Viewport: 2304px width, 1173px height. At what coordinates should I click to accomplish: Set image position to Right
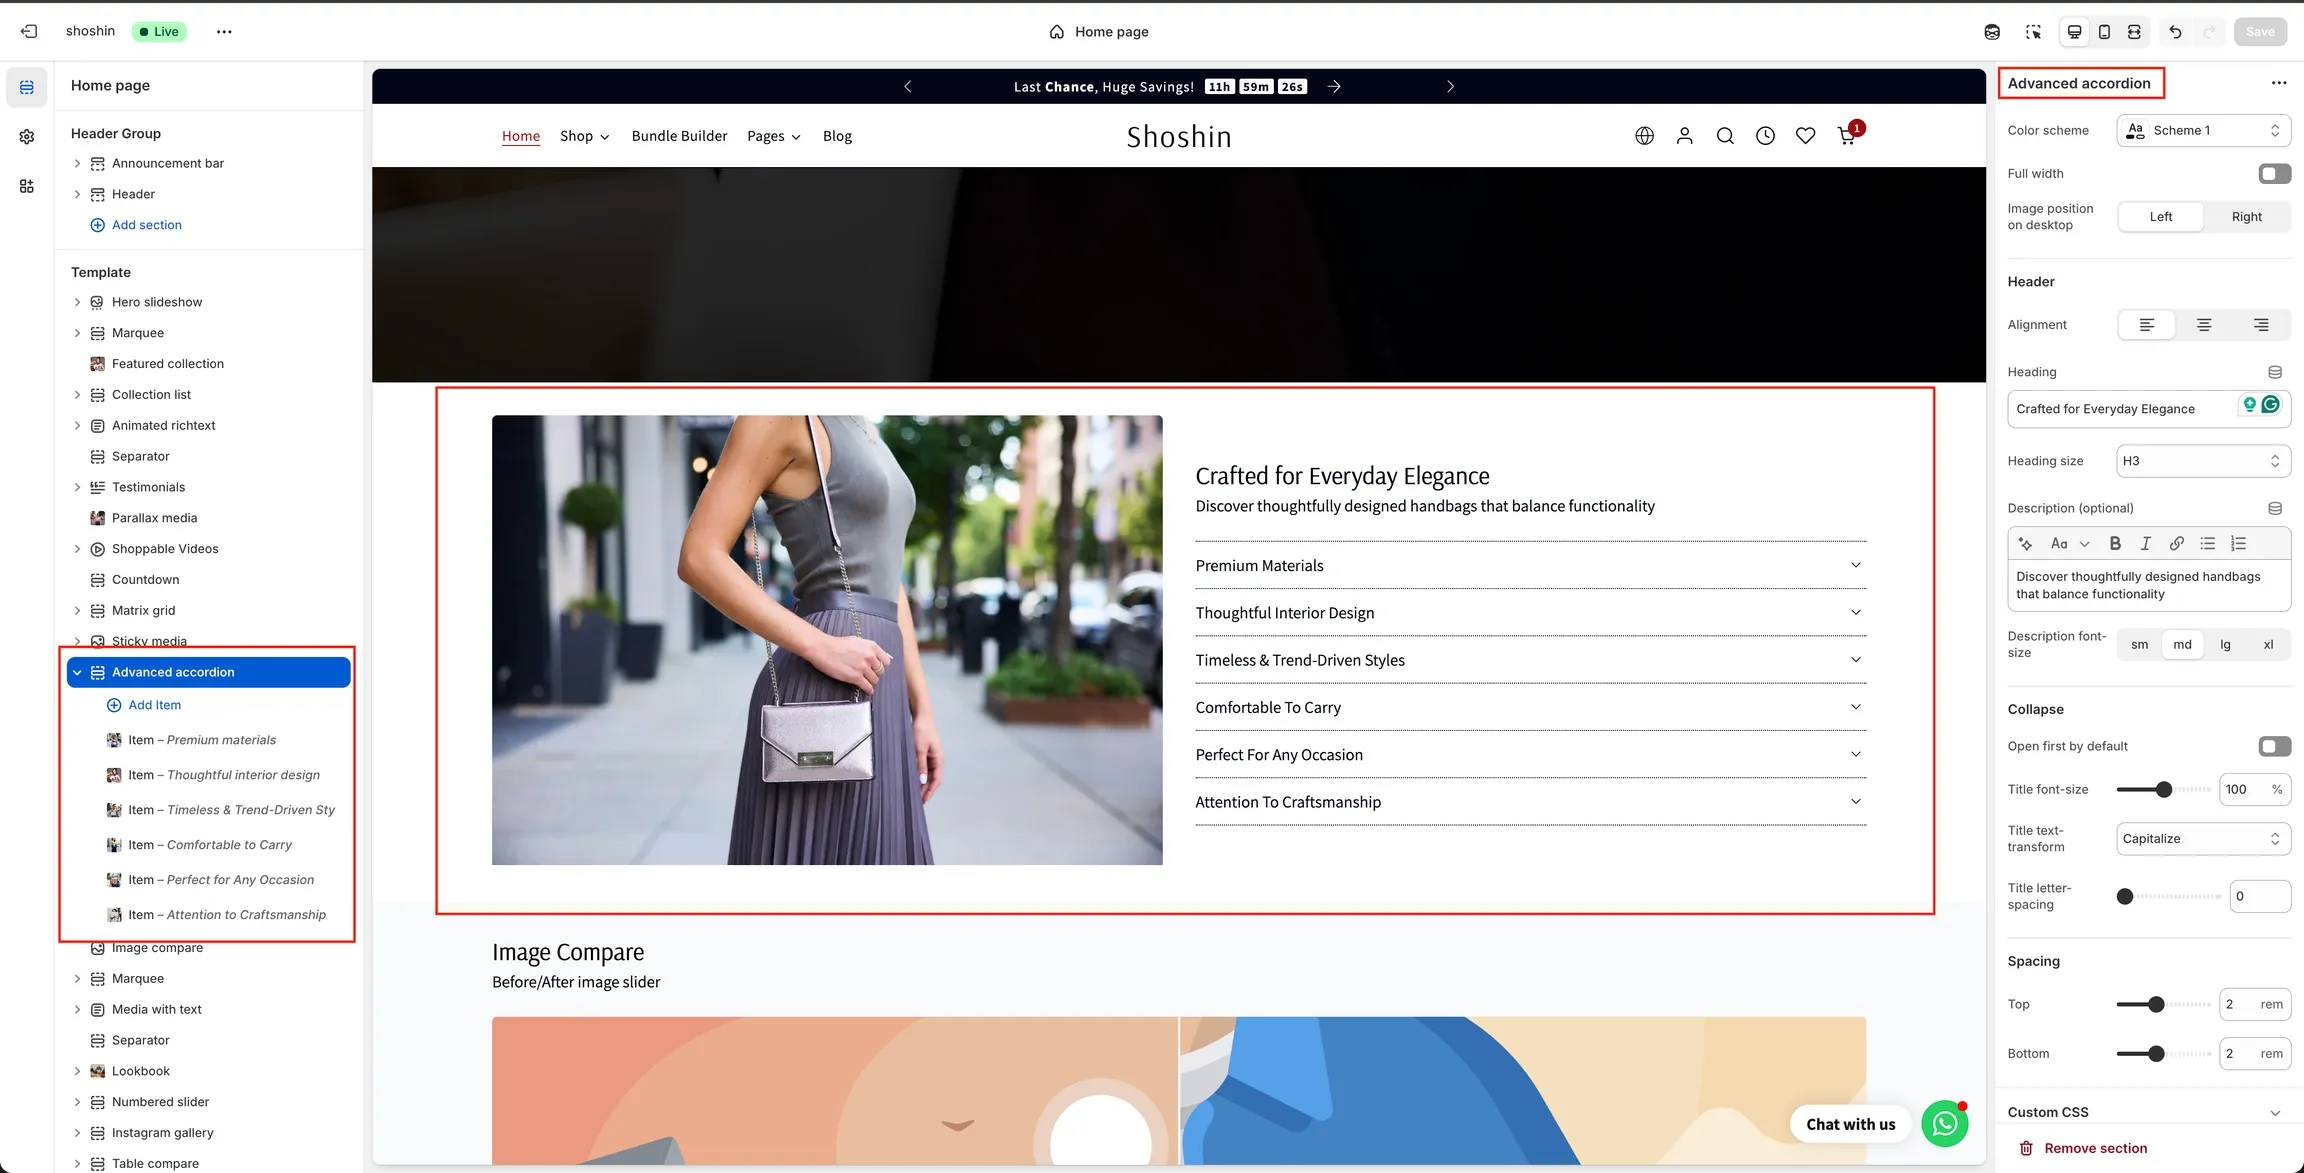[x=2246, y=217]
